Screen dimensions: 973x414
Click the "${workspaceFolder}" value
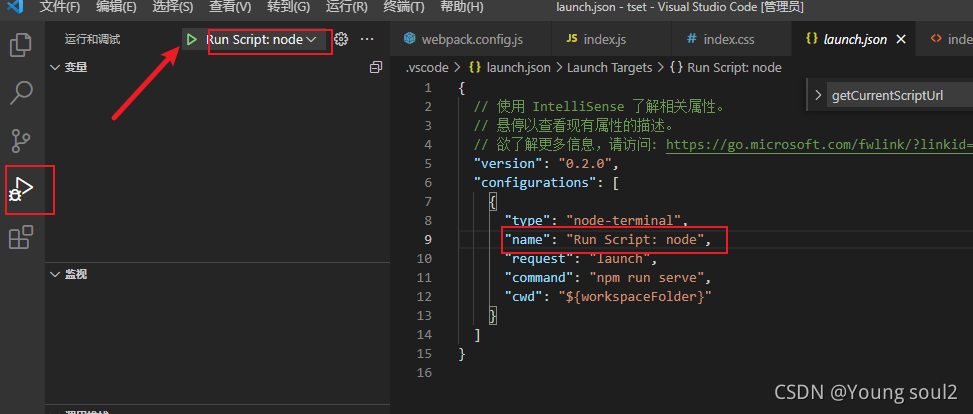coord(634,297)
